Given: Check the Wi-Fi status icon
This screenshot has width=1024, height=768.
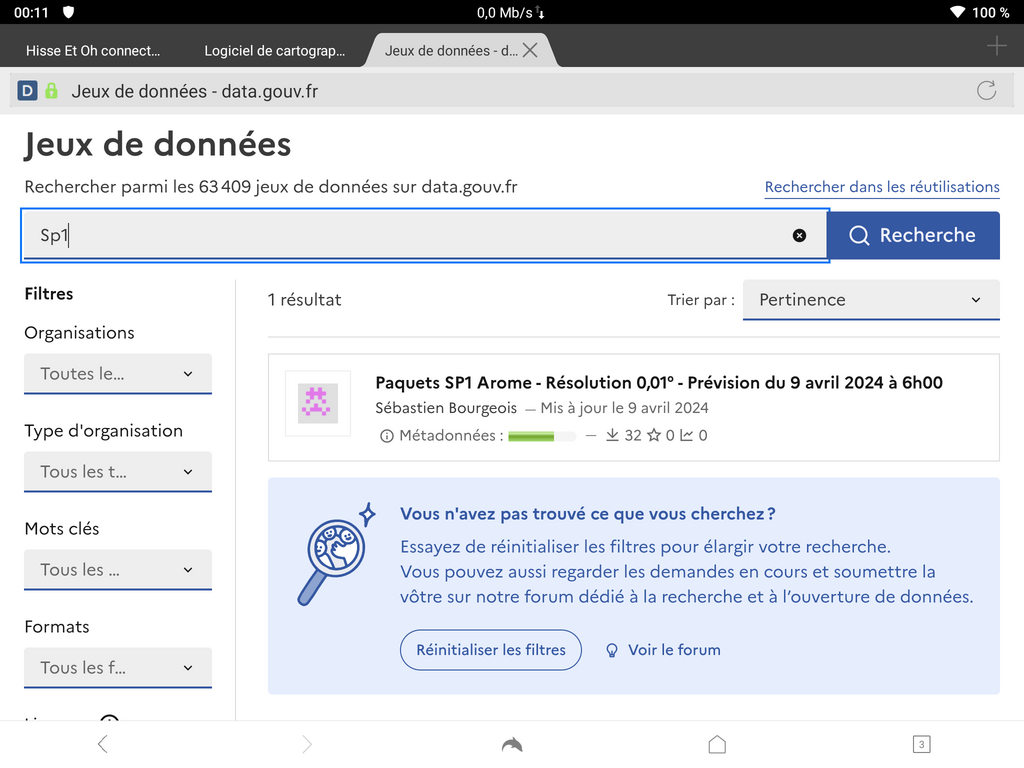Looking at the screenshot, I should click(x=957, y=12).
